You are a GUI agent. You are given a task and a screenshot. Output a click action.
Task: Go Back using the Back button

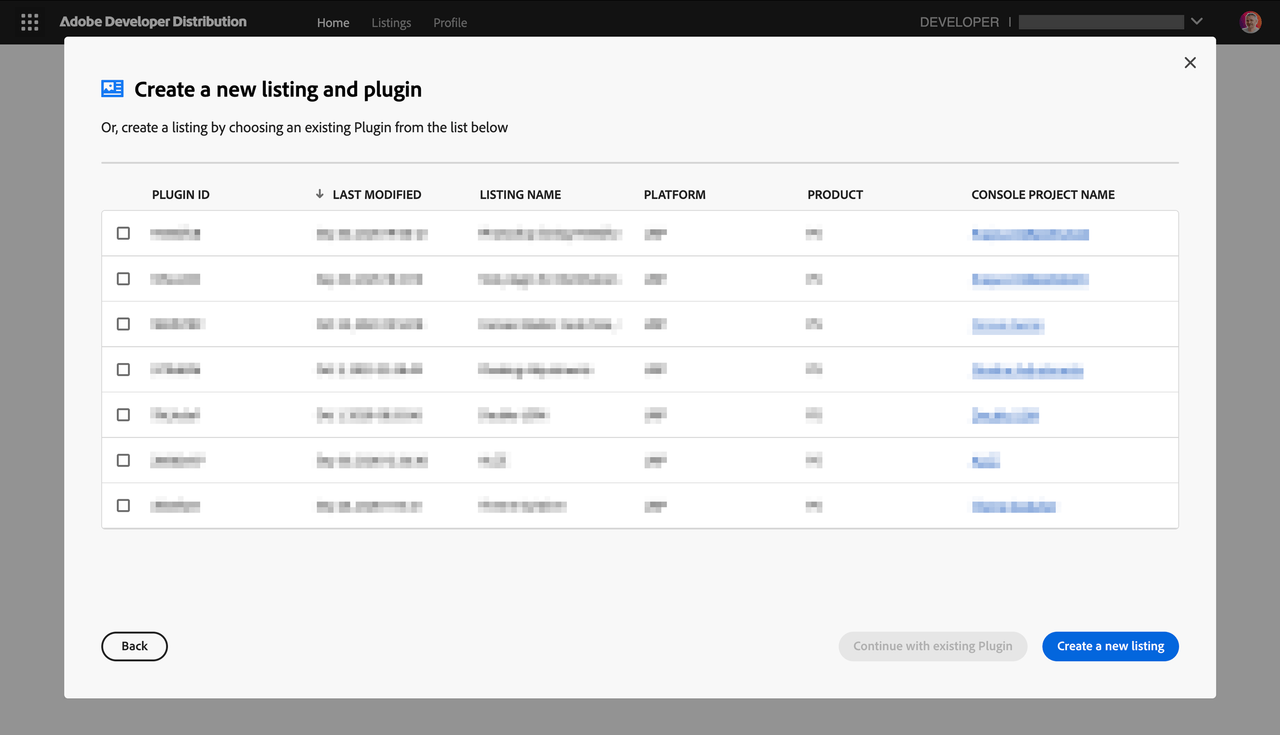pos(134,646)
